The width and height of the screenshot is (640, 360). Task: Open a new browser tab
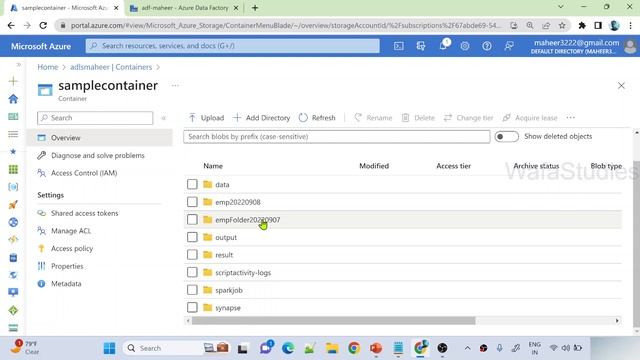[255, 8]
